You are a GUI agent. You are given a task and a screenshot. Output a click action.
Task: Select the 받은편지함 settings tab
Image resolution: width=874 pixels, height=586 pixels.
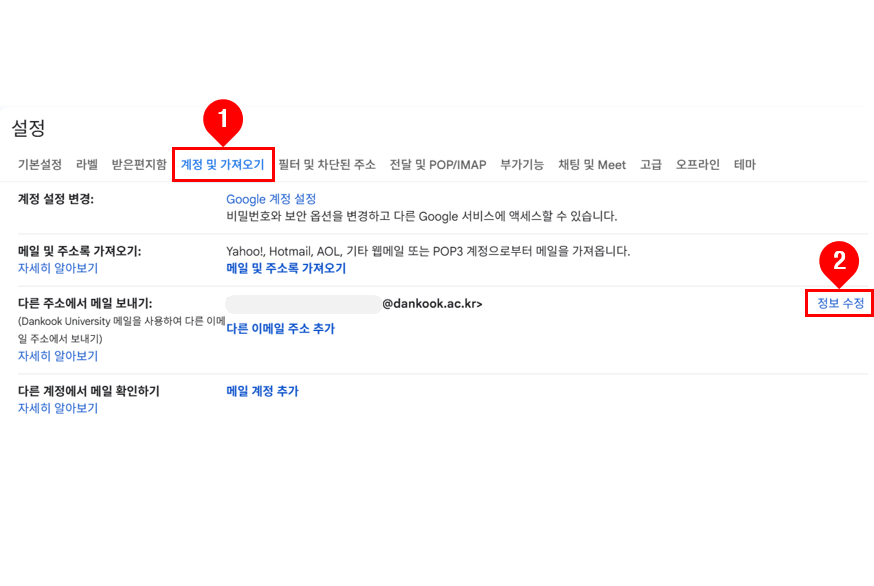click(x=139, y=165)
